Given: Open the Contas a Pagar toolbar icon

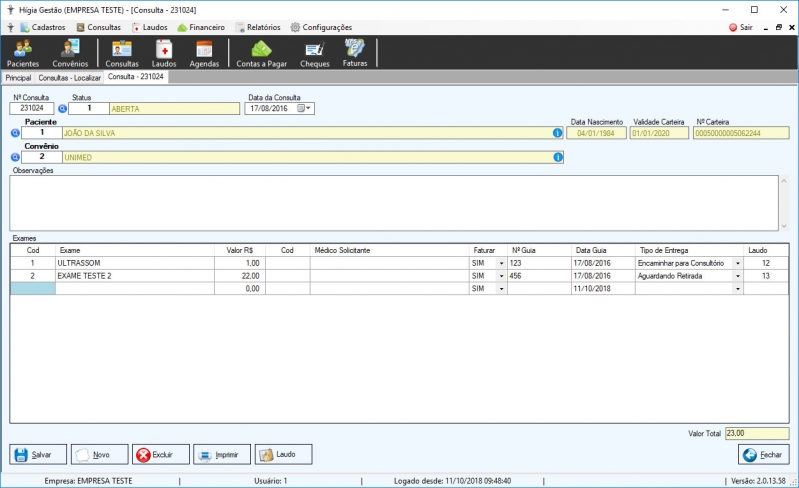Looking at the screenshot, I should 261,53.
